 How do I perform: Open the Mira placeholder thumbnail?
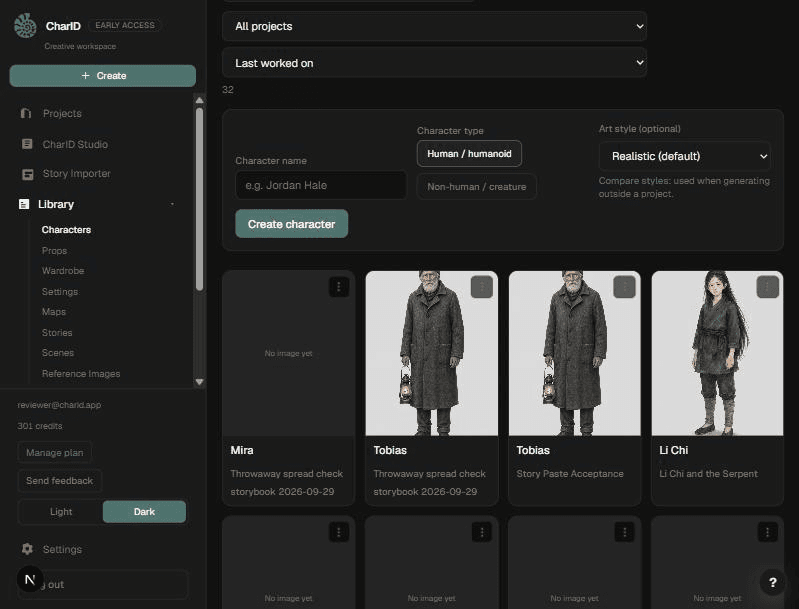[288, 353]
